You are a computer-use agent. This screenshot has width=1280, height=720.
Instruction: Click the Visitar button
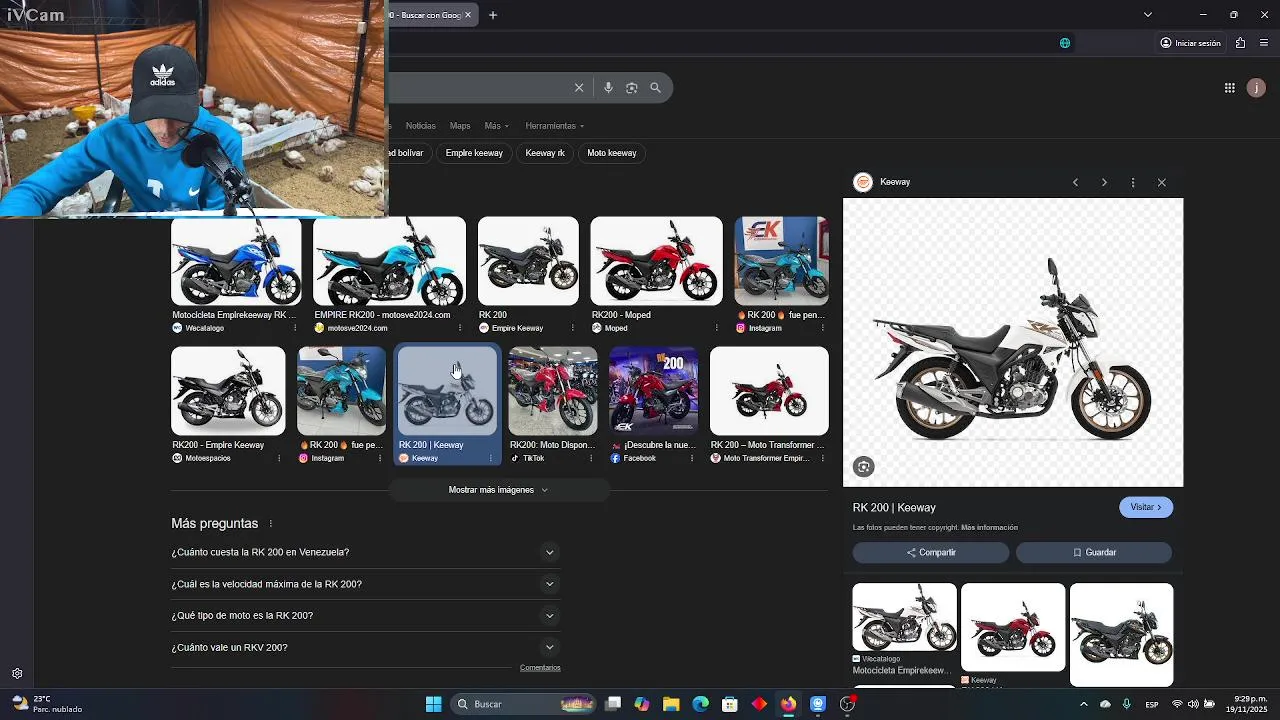point(1146,507)
